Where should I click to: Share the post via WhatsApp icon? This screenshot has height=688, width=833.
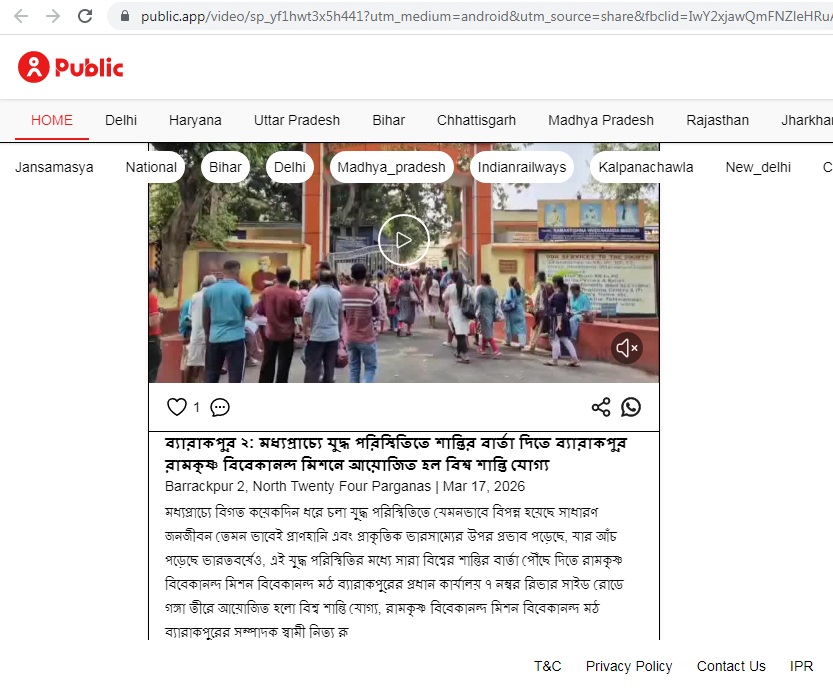pyautogui.click(x=631, y=407)
